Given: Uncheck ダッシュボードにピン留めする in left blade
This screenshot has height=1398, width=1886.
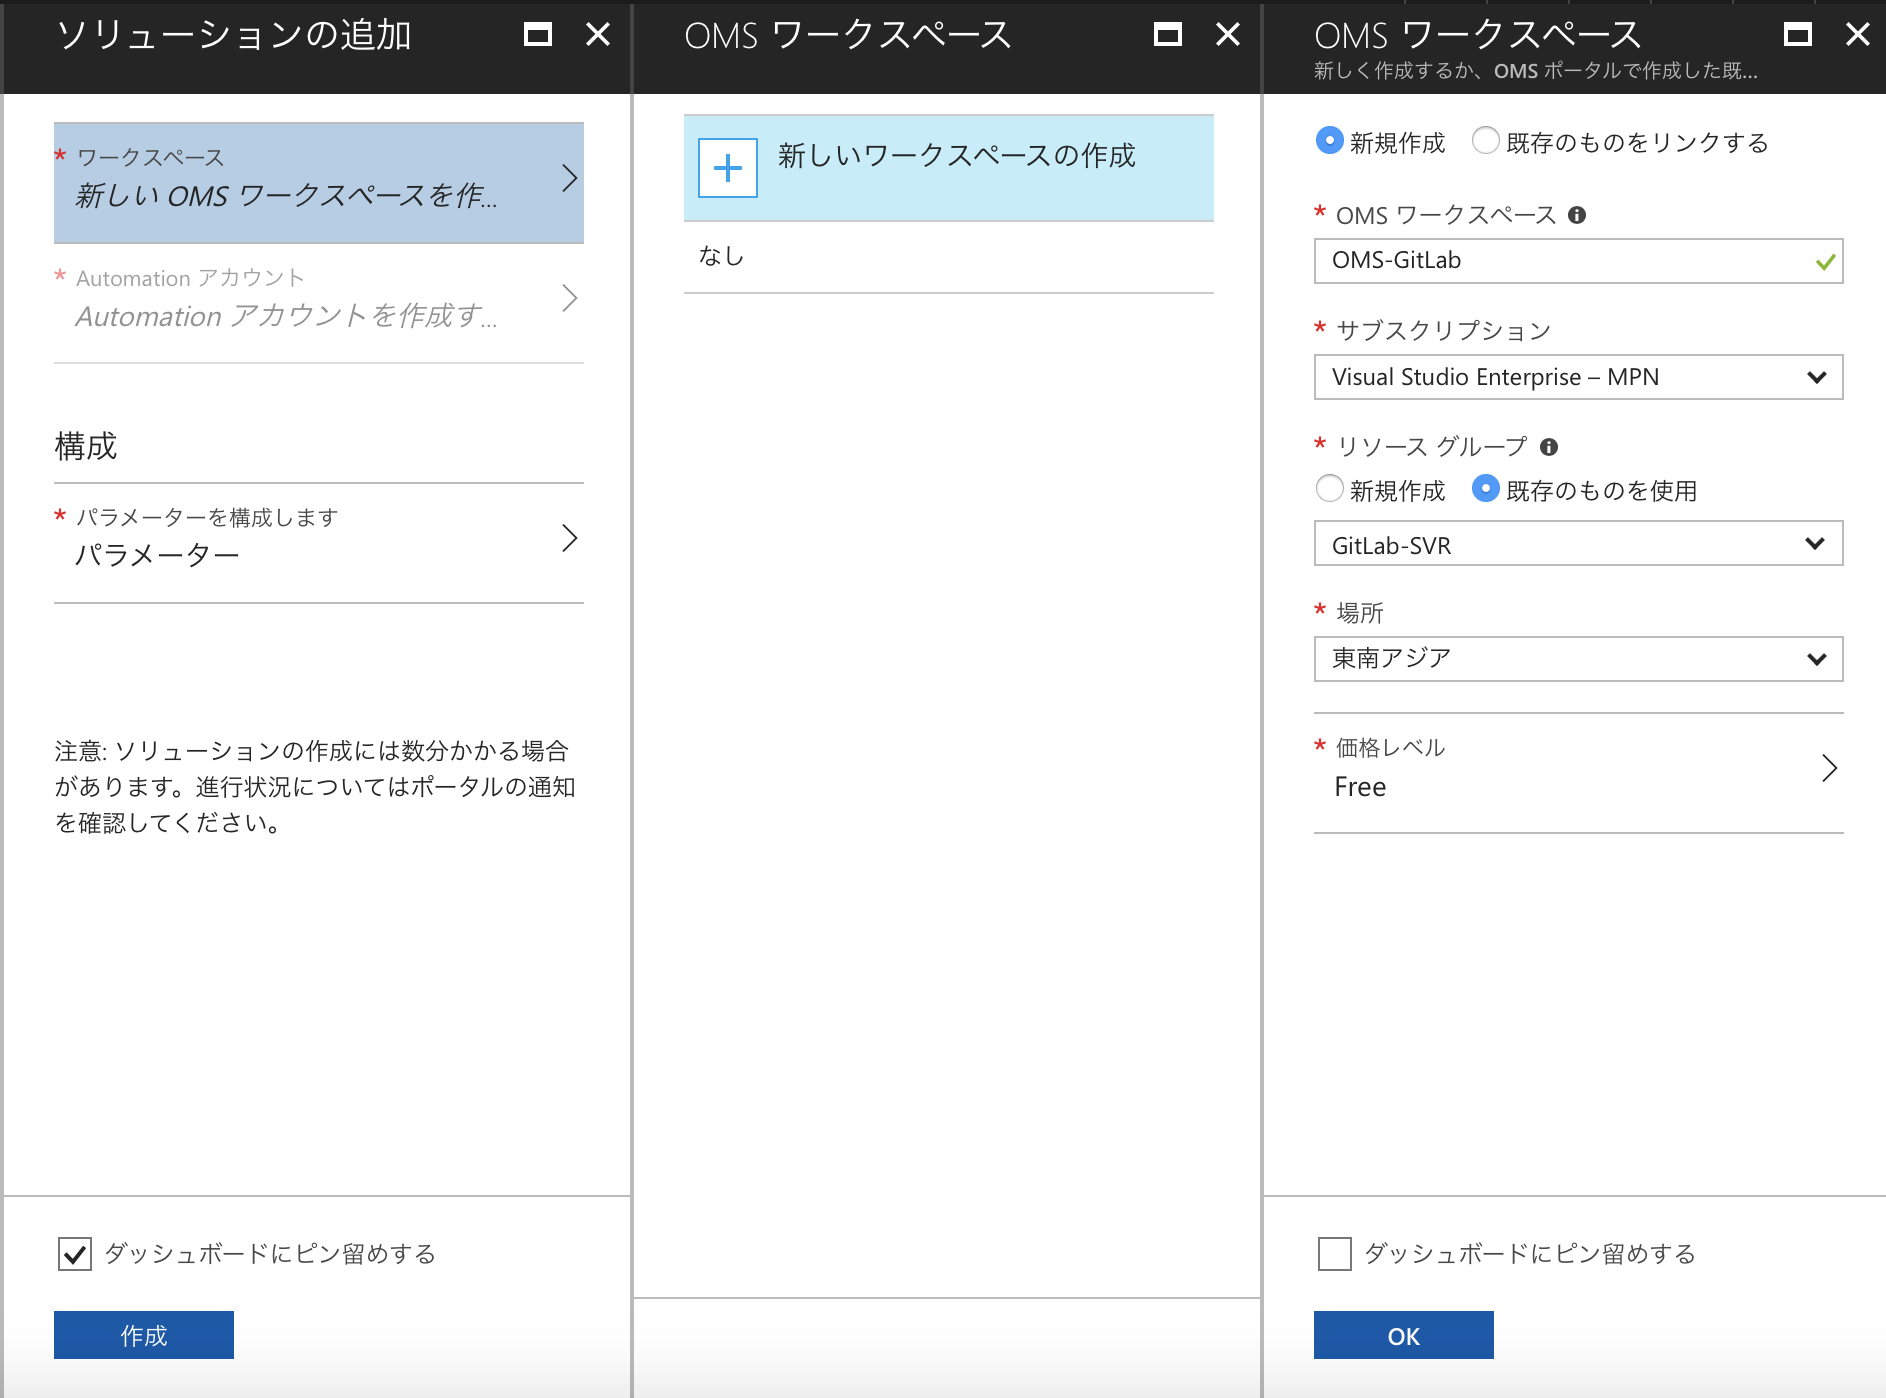Looking at the screenshot, I should (x=75, y=1254).
